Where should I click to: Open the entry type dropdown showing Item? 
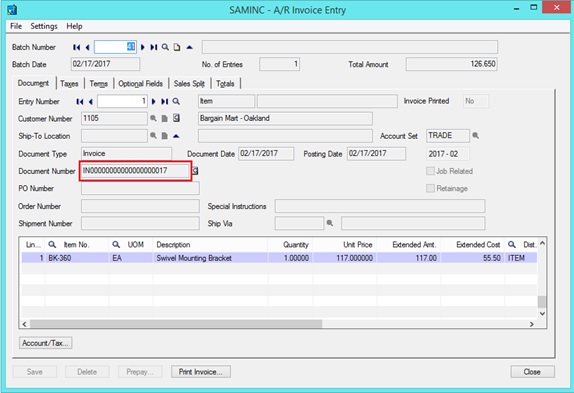[x=226, y=101]
